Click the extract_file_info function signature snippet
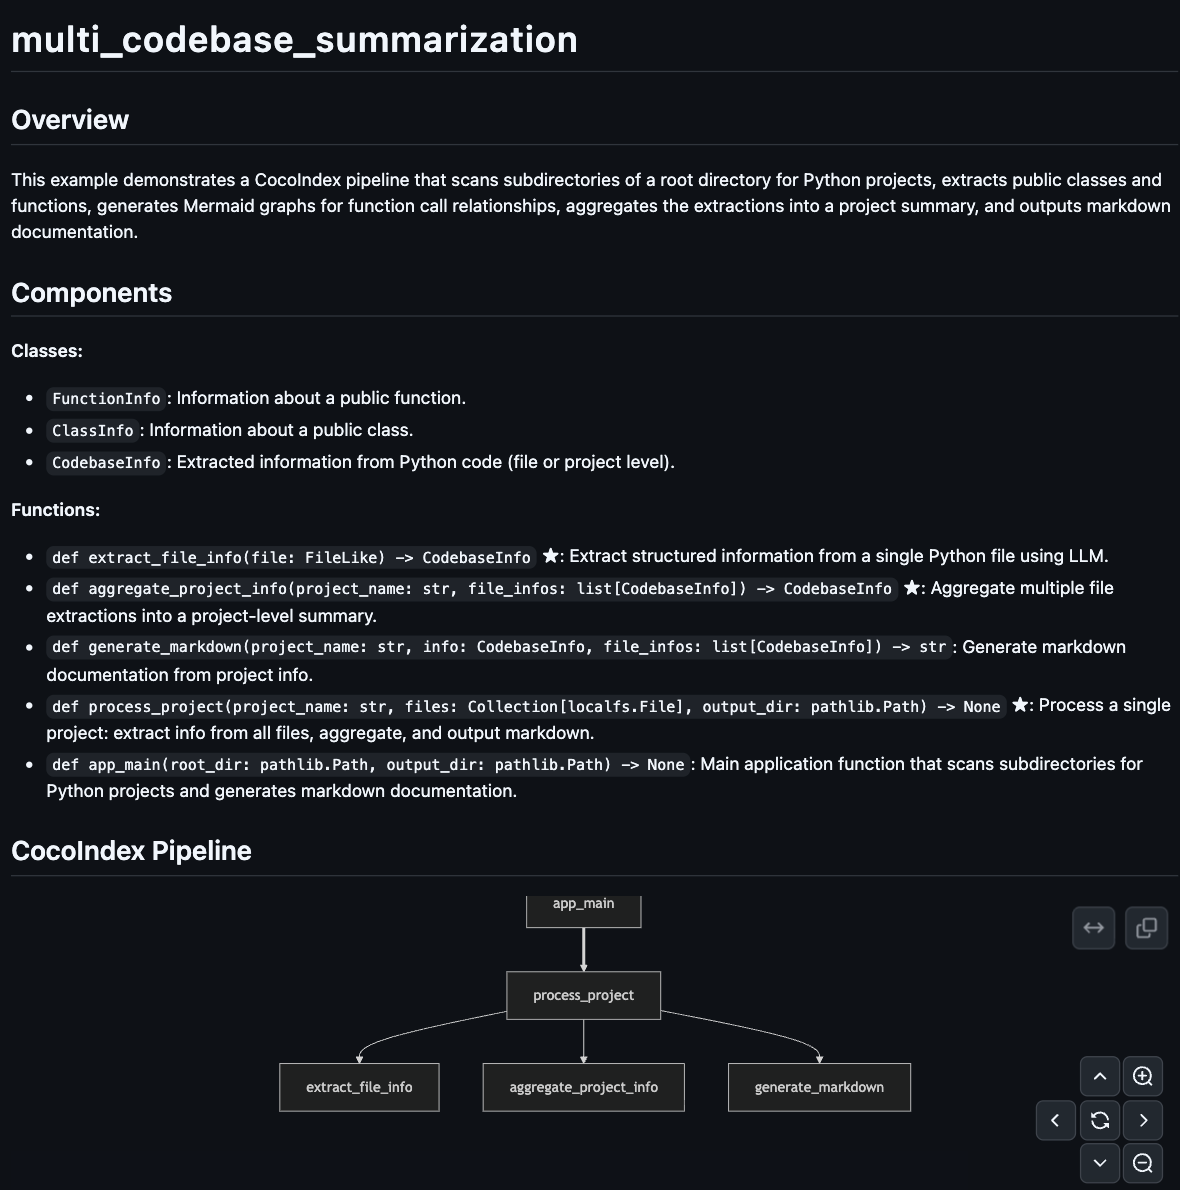This screenshot has width=1180, height=1190. click(x=290, y=557)
